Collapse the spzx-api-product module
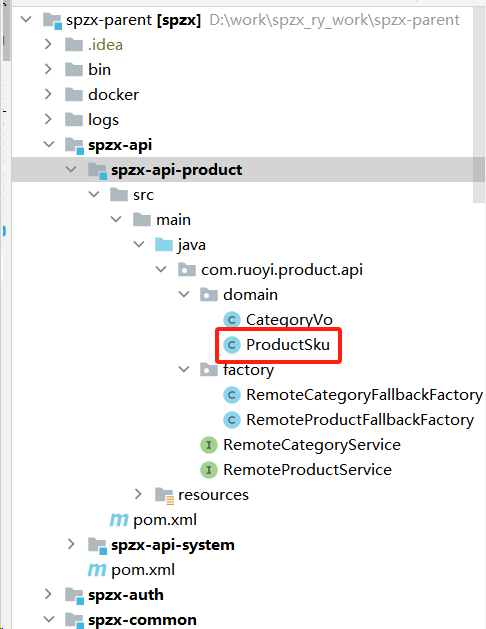 tap(71, 169)
